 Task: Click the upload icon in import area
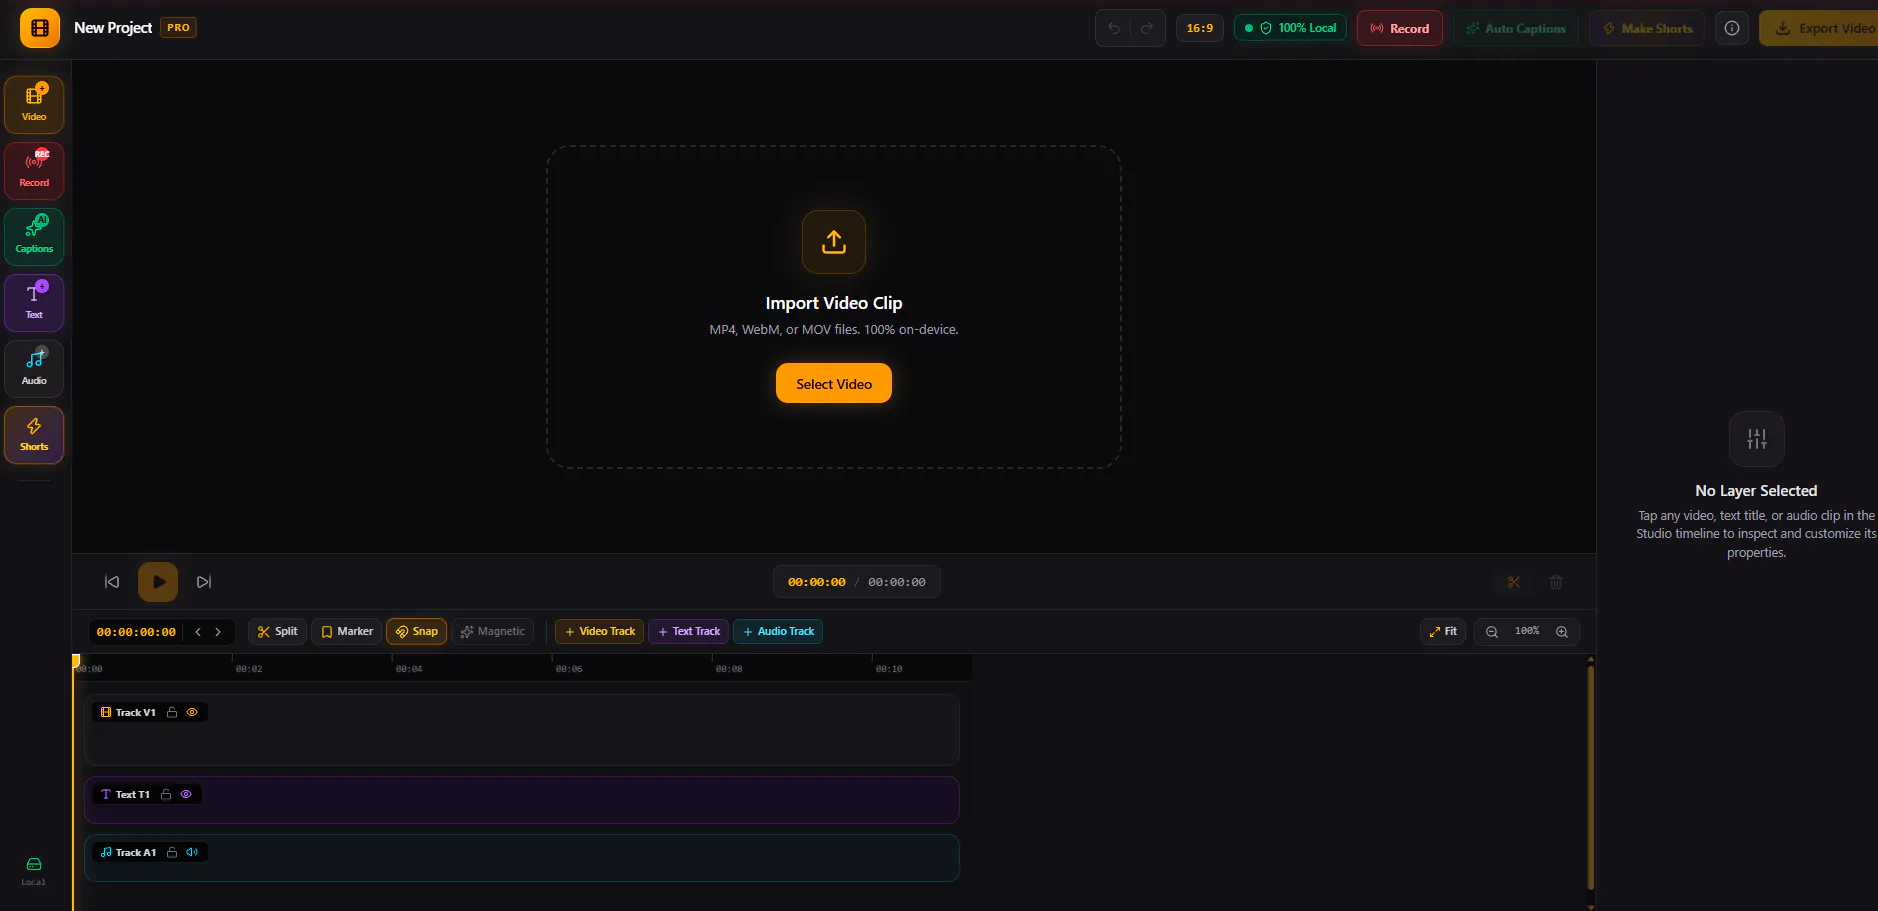(x=834, y=242)
